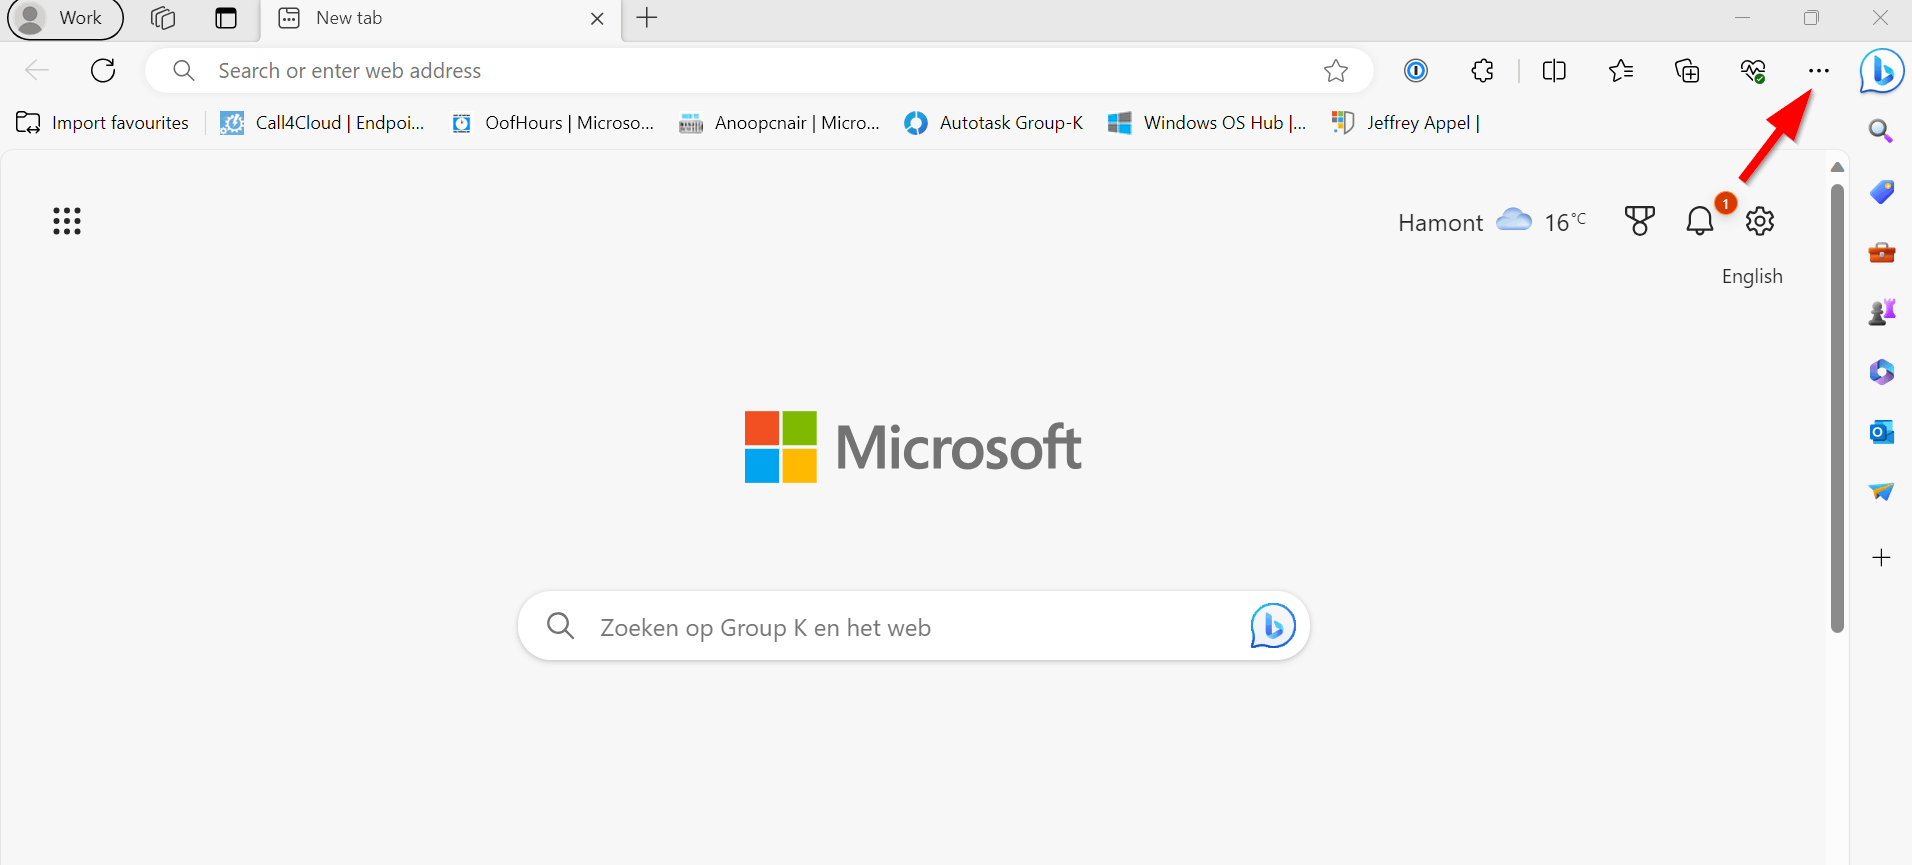1912x865 pixels.
Task: Open OofHours | Microso... bookmark
Action: (x=552, y=123)
